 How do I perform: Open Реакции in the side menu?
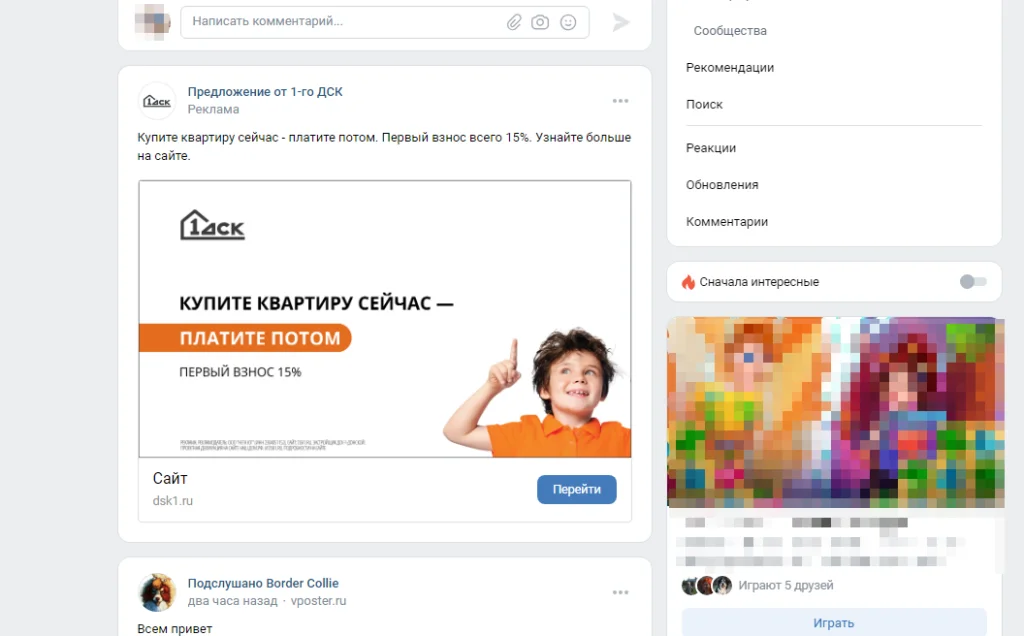[711, 148]
